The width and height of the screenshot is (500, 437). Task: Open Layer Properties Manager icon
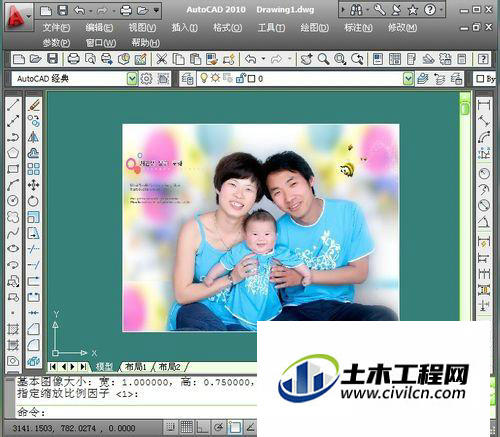(x=187, y=79)
